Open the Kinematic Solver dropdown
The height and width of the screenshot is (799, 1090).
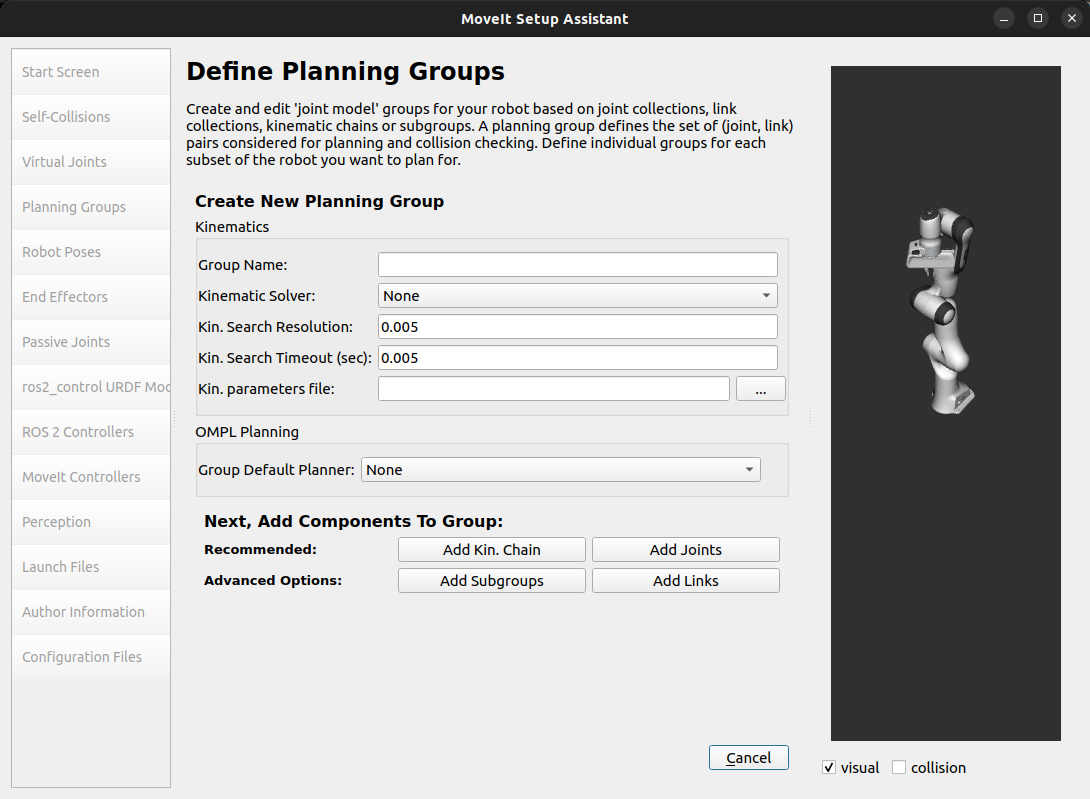[x=577, y=295]
